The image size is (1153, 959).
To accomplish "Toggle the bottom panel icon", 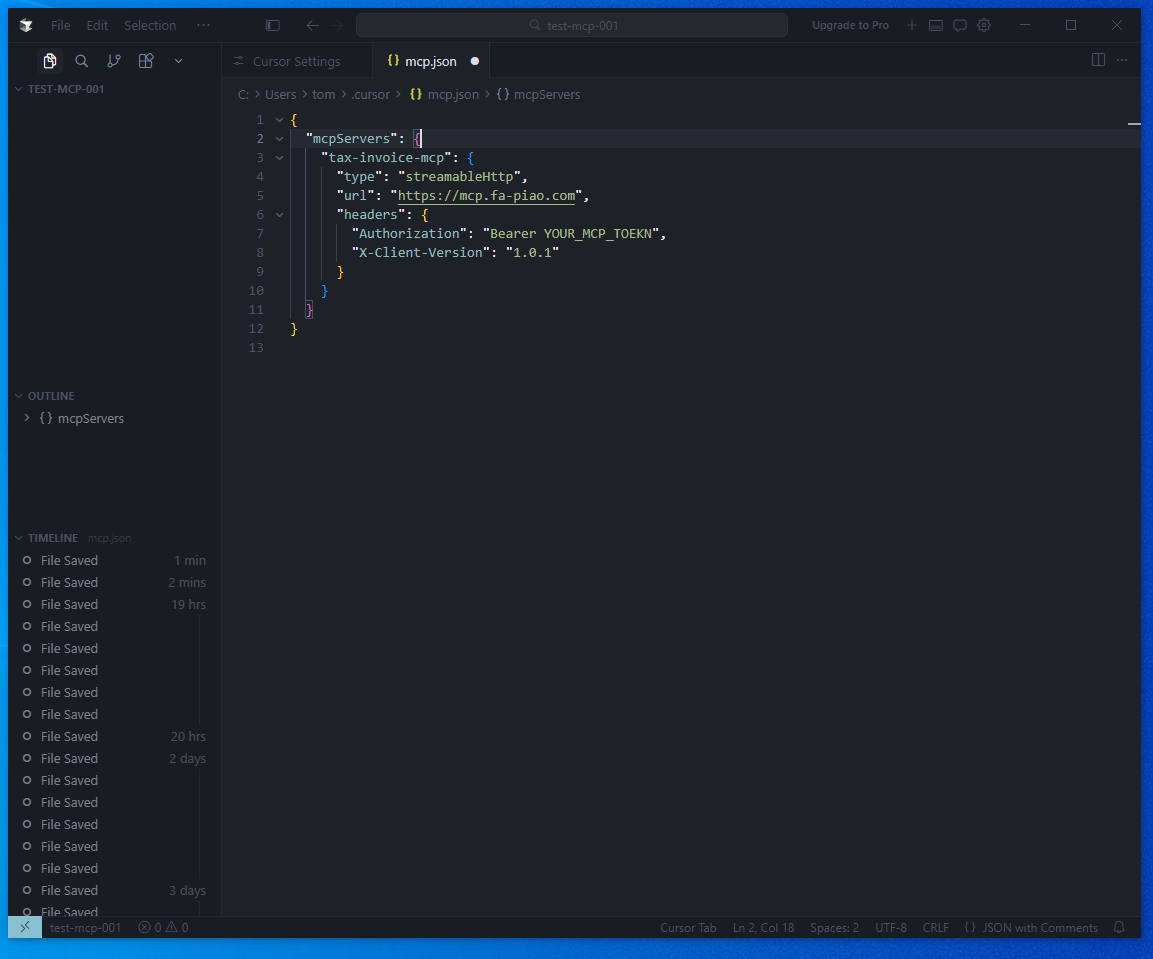I will click(x=935, y=25).
